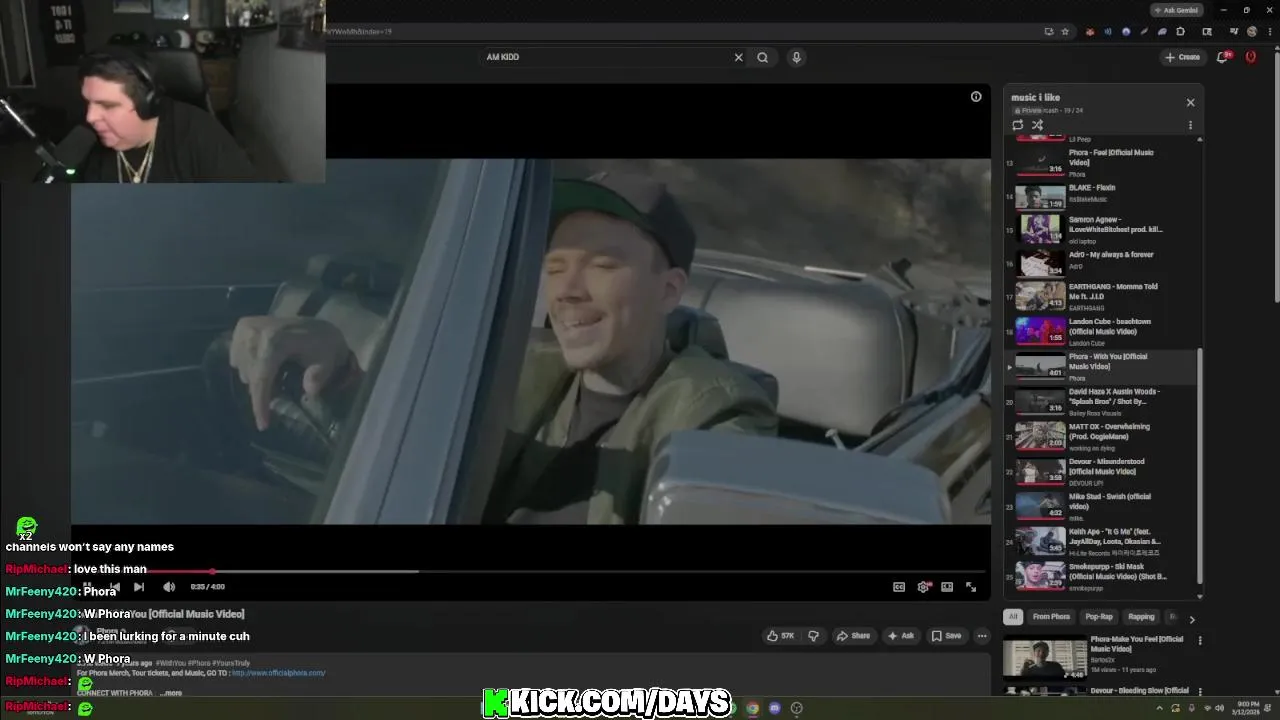Skip to next video
Screen dimensions: 1280x720
tap(139, 587)
